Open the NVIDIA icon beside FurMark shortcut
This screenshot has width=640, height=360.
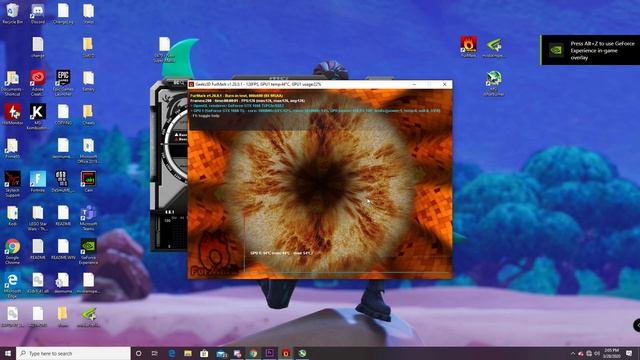pos(493,47)
